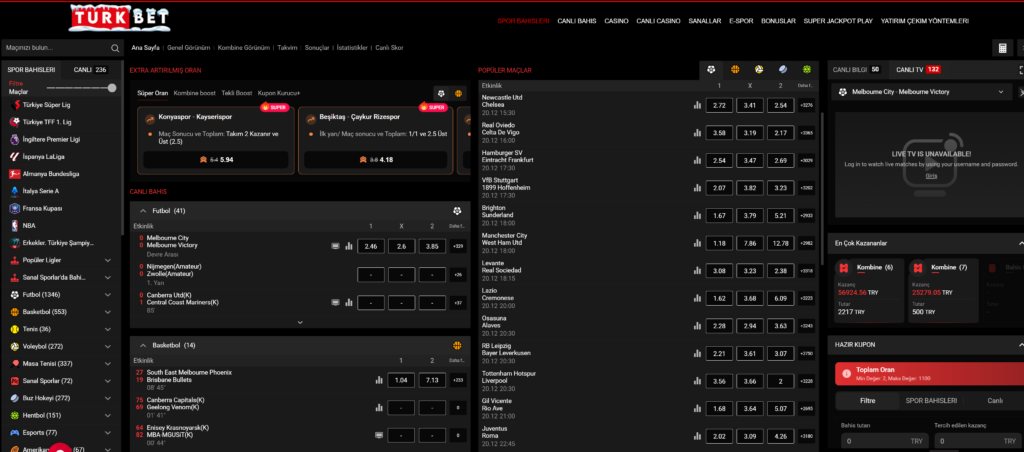Select basketball icon in Popüler Maçlar
Viewport: 1024px width, 452px height.
pyautogui.click(x=734, y=70)
